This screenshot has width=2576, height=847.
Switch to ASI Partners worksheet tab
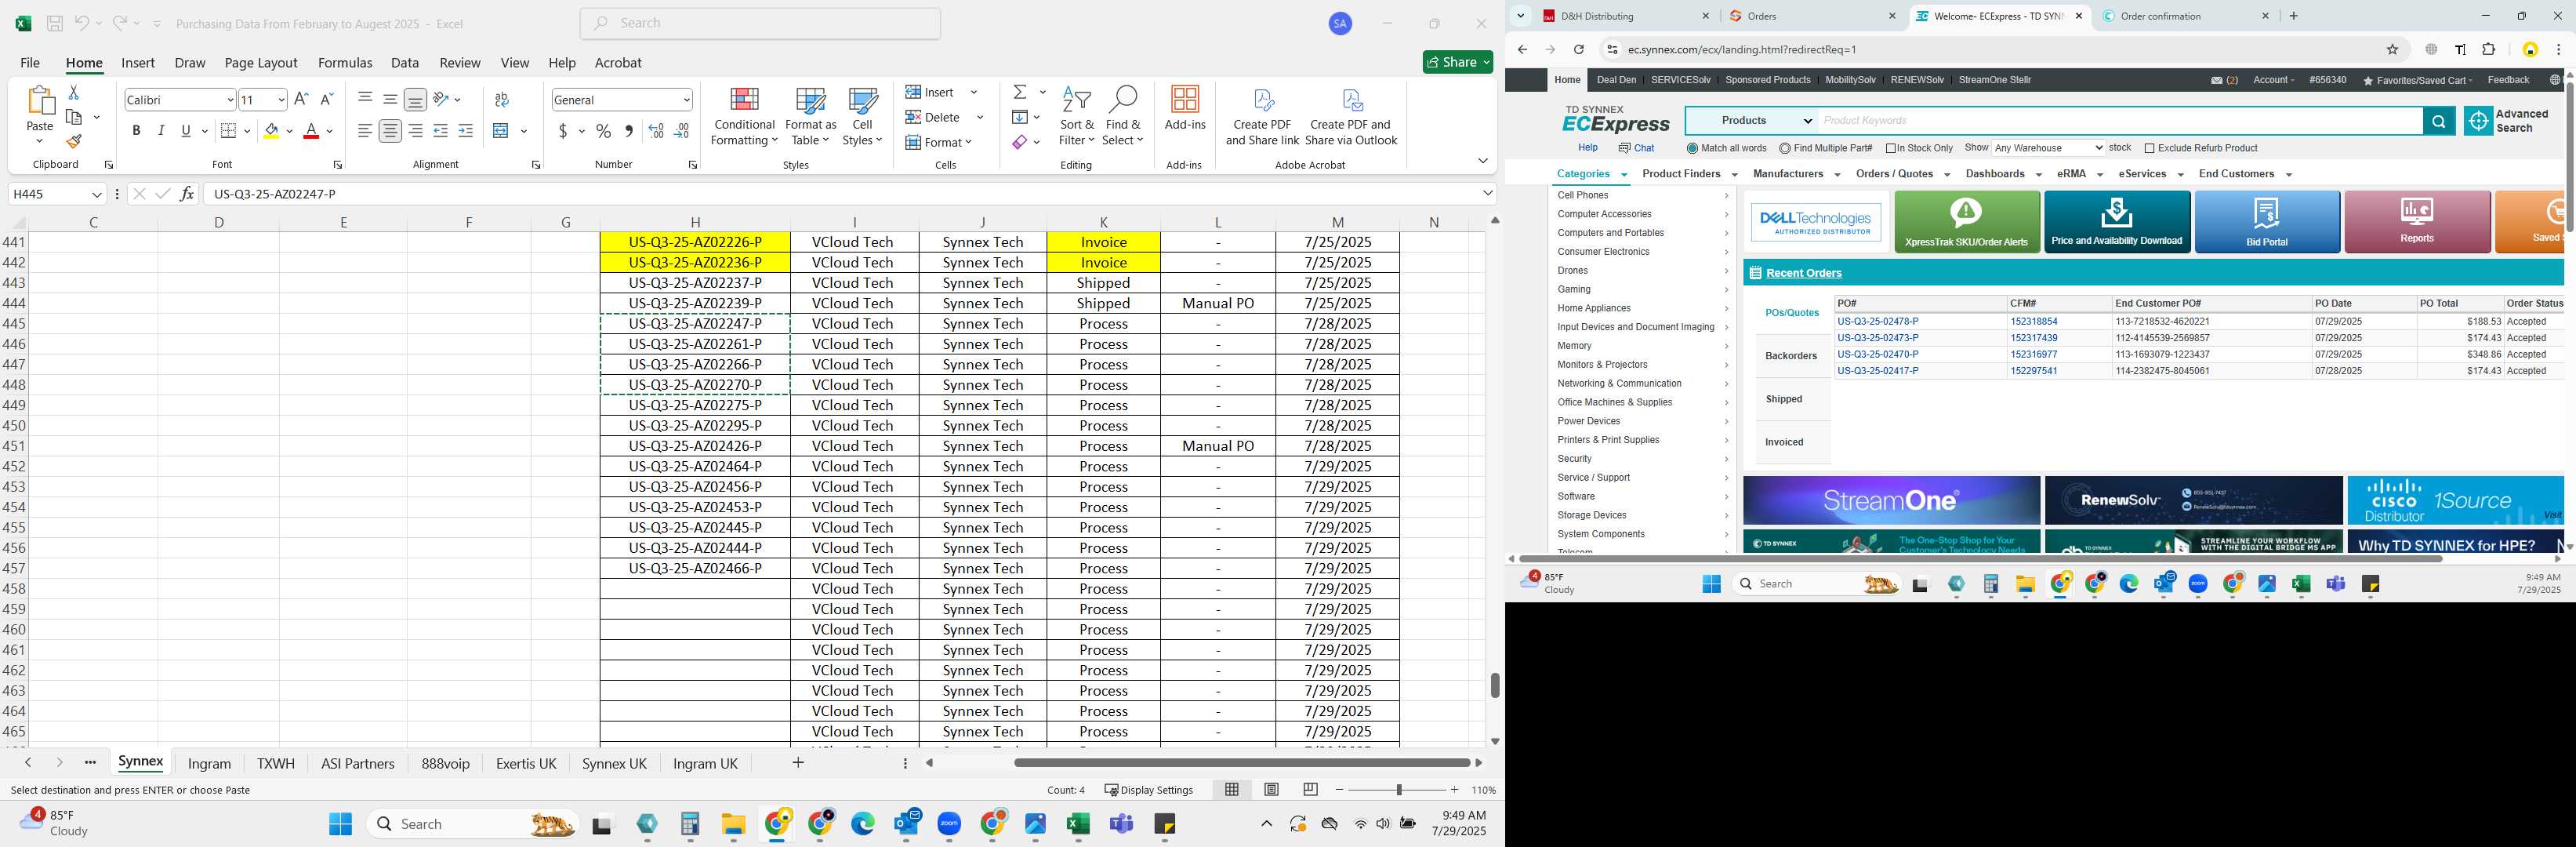(358, 764)
